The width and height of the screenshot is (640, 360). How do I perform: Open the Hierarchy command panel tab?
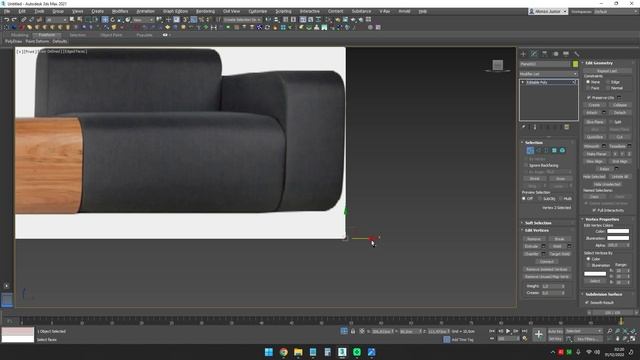pyautogui.click(x=544, y=54)
